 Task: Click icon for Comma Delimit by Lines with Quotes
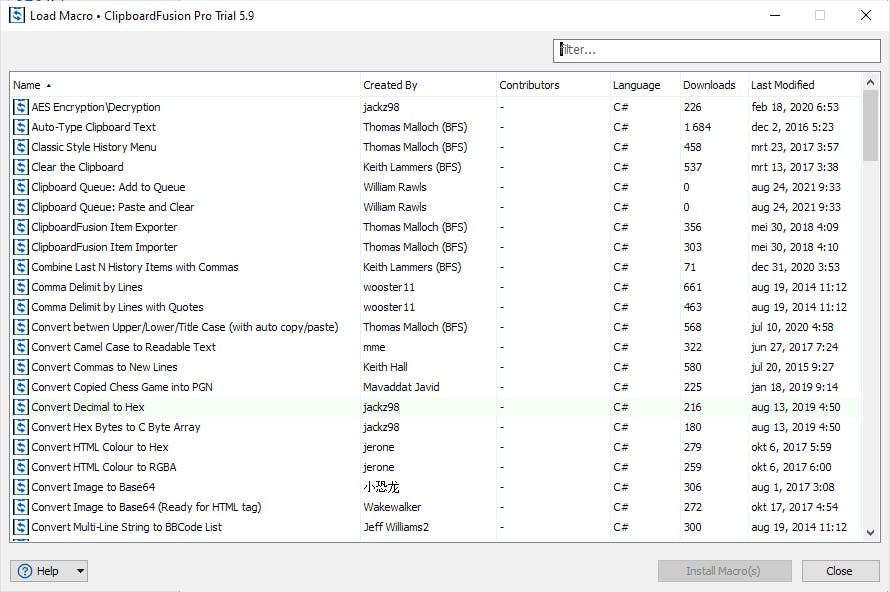click(x=21, y=307)
